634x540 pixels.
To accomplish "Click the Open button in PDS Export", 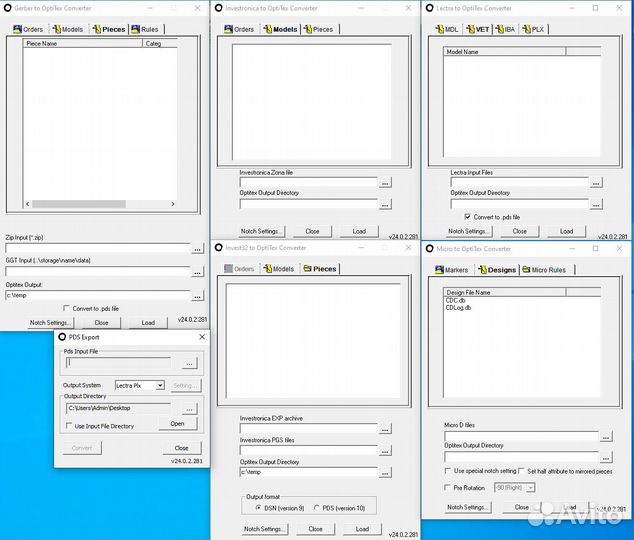I will [x=177, y=424].
